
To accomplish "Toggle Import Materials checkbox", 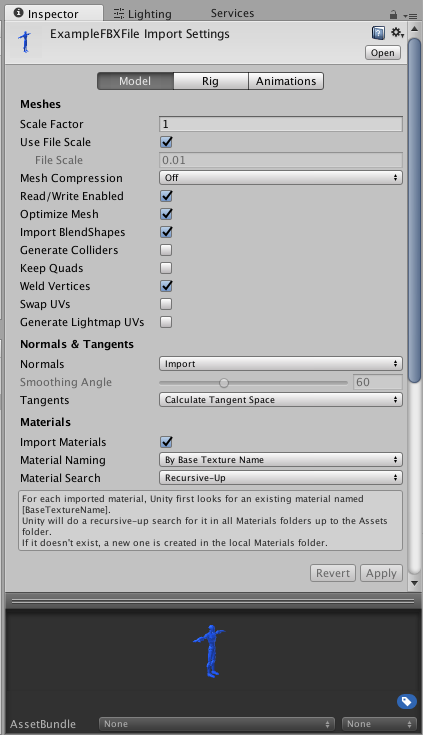I will pos(166,442).
